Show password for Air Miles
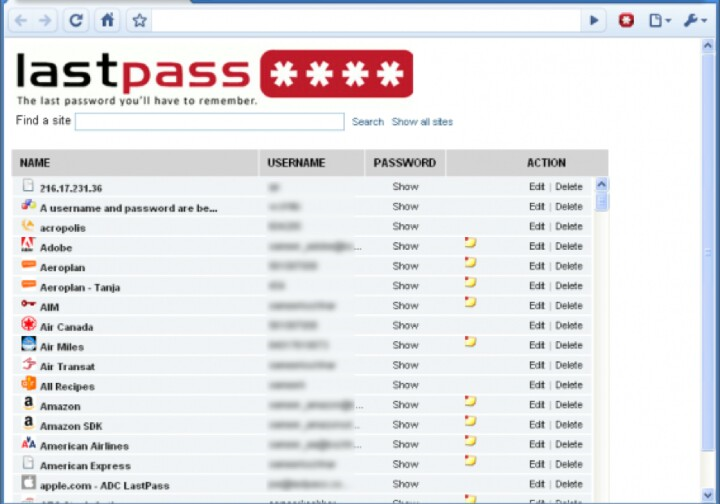Screen dimensions: 720x504 tap(405, 345)
